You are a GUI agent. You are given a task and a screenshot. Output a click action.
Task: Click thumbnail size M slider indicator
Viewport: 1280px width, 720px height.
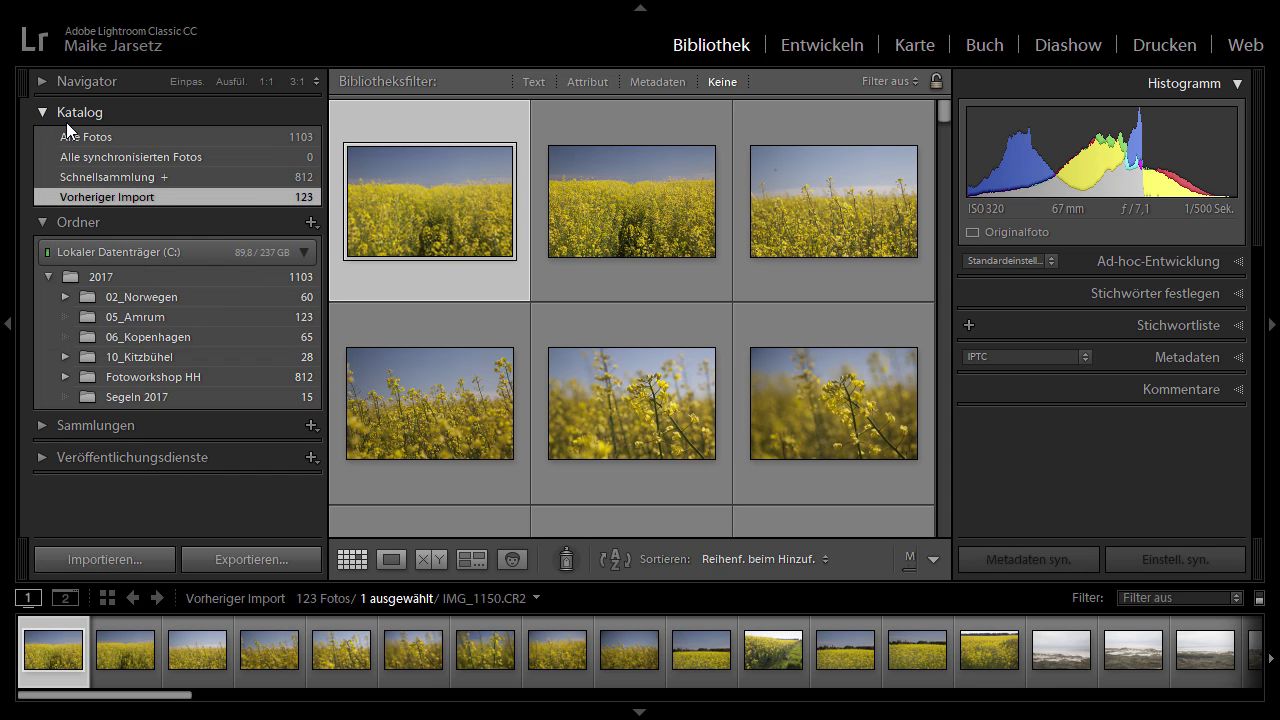(x=910, y=560)
